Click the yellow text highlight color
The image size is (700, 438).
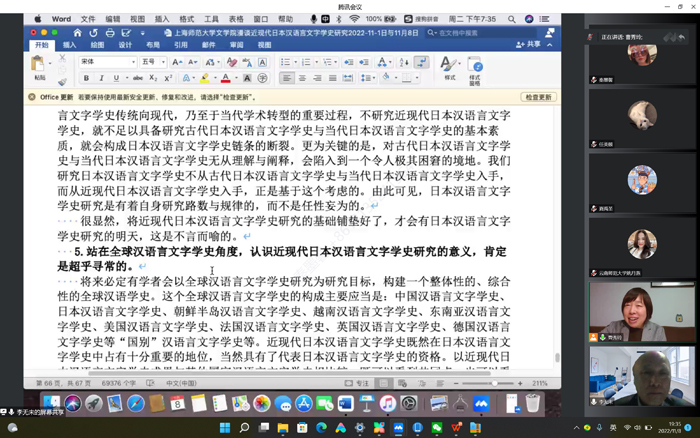click(204, 77)
